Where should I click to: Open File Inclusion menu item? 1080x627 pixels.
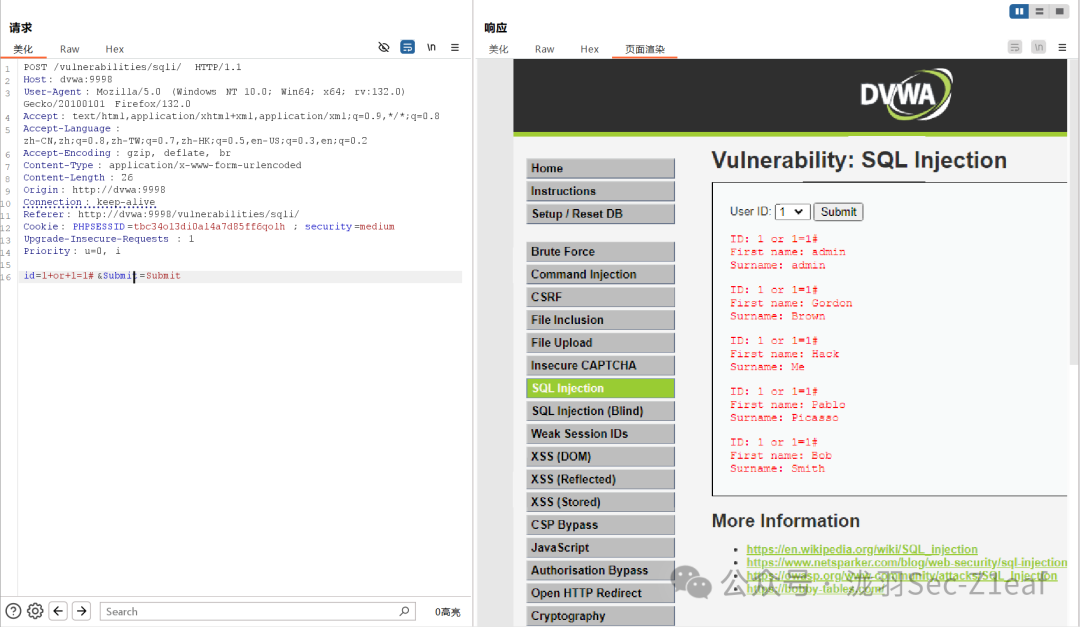[600, 320]
